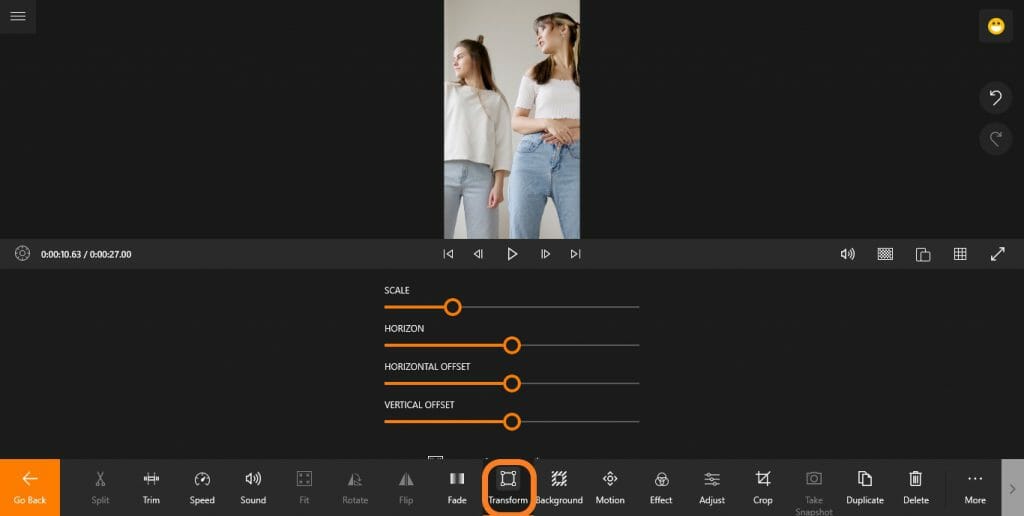This screenshot has width=1024, height=516.
Task: Step back one frame
Action: coord(479,254)
